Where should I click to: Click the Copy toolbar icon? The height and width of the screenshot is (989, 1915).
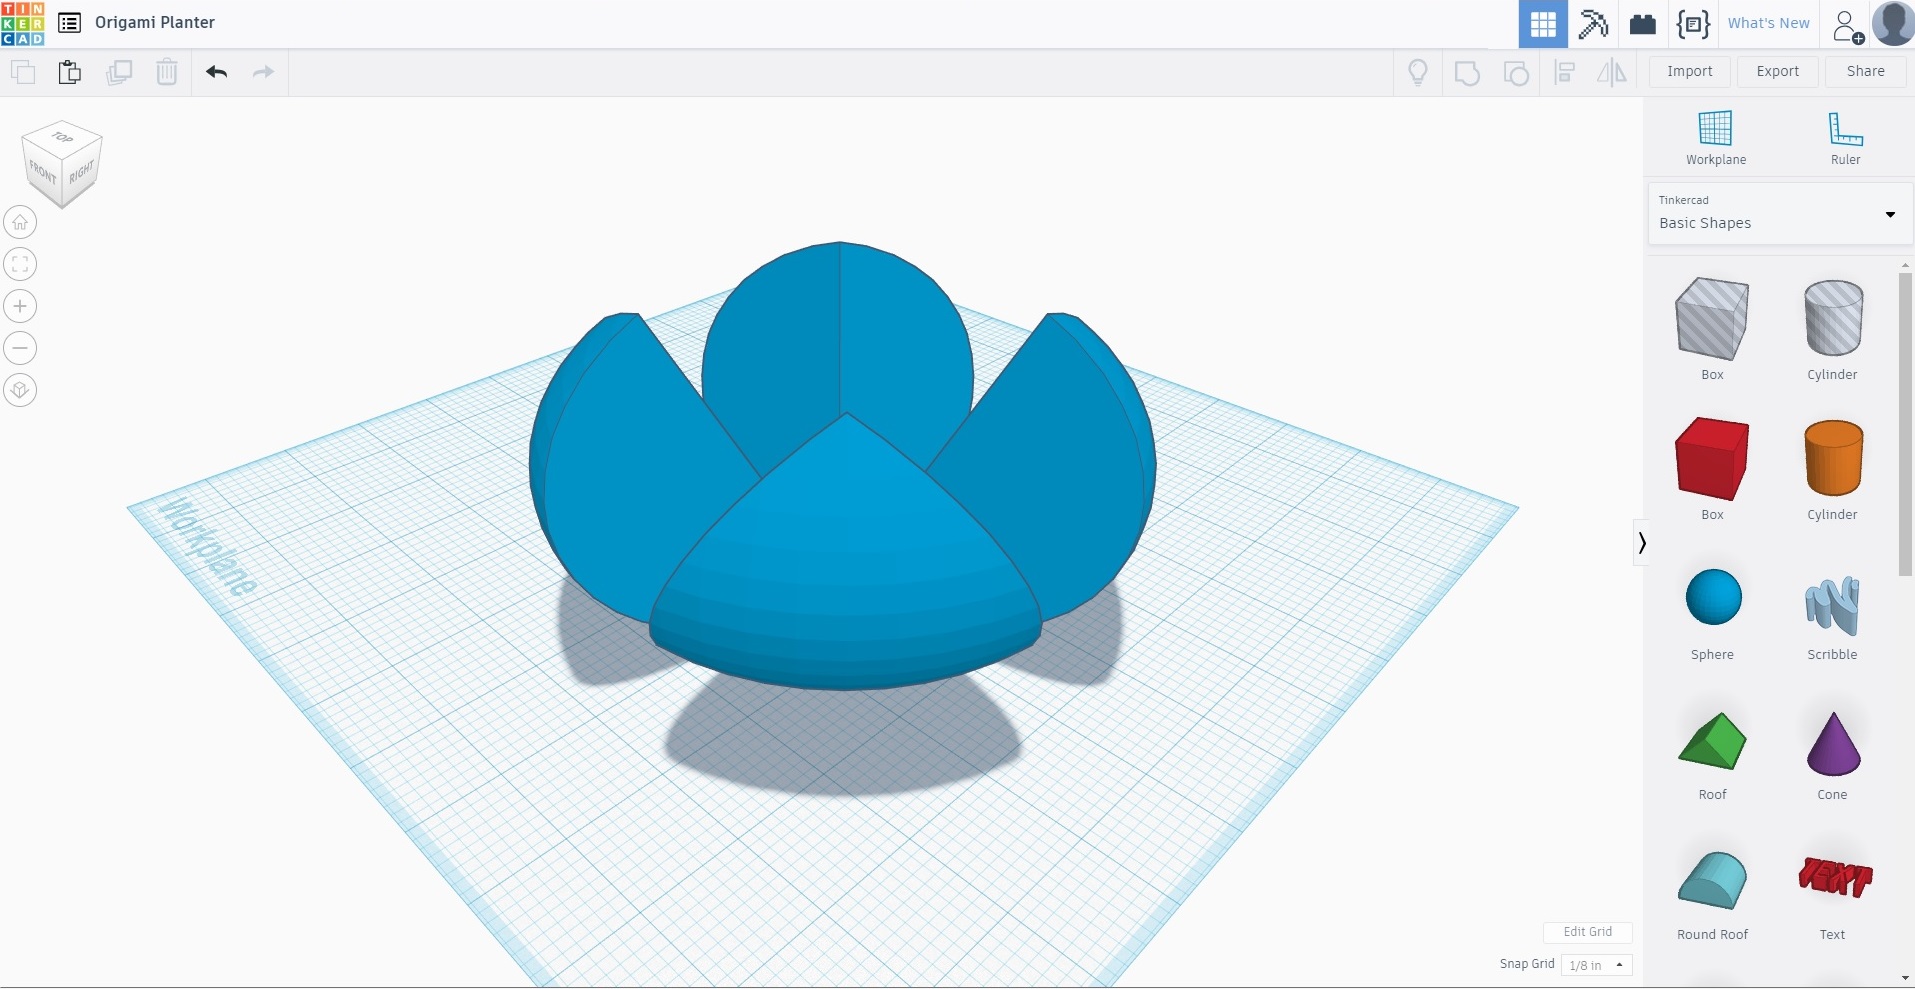23,72
